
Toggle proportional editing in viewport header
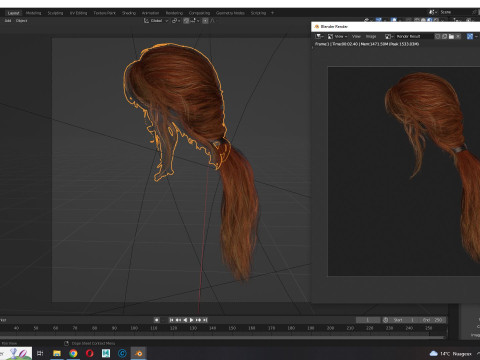tap(205, 21)
